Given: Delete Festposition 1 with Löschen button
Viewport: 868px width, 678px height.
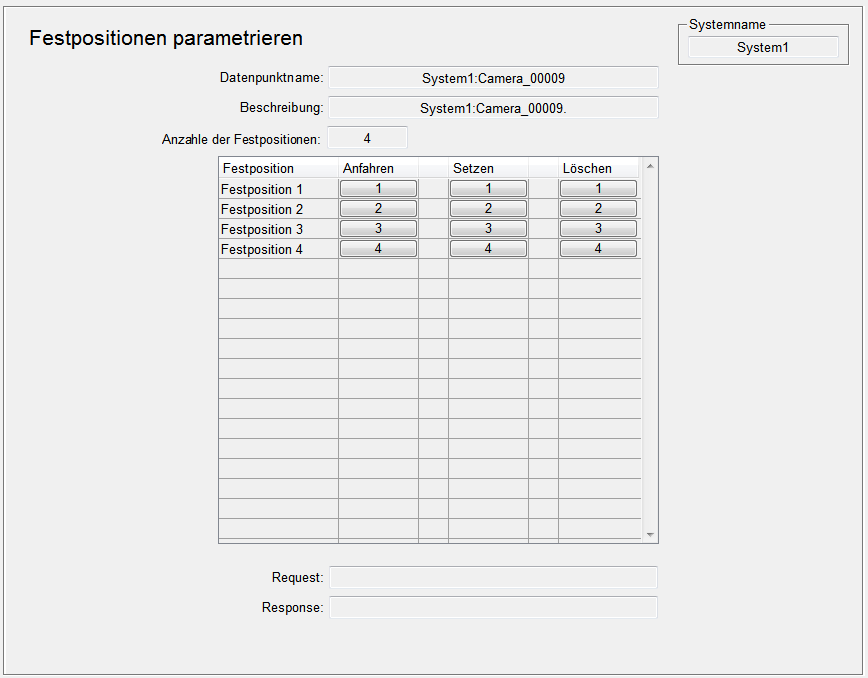Looking at the screenshot, I should [598, 189].
